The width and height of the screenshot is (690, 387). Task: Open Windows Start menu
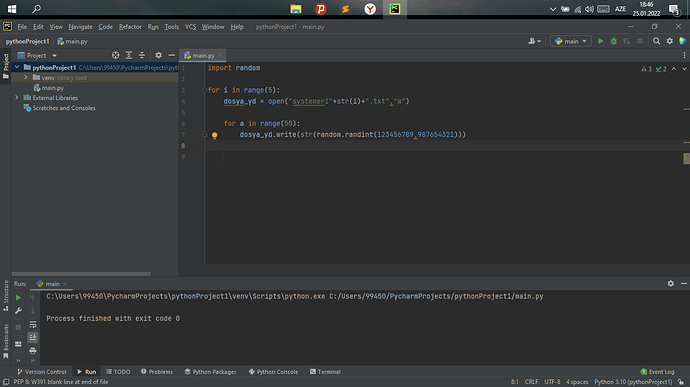coord(12,9)
